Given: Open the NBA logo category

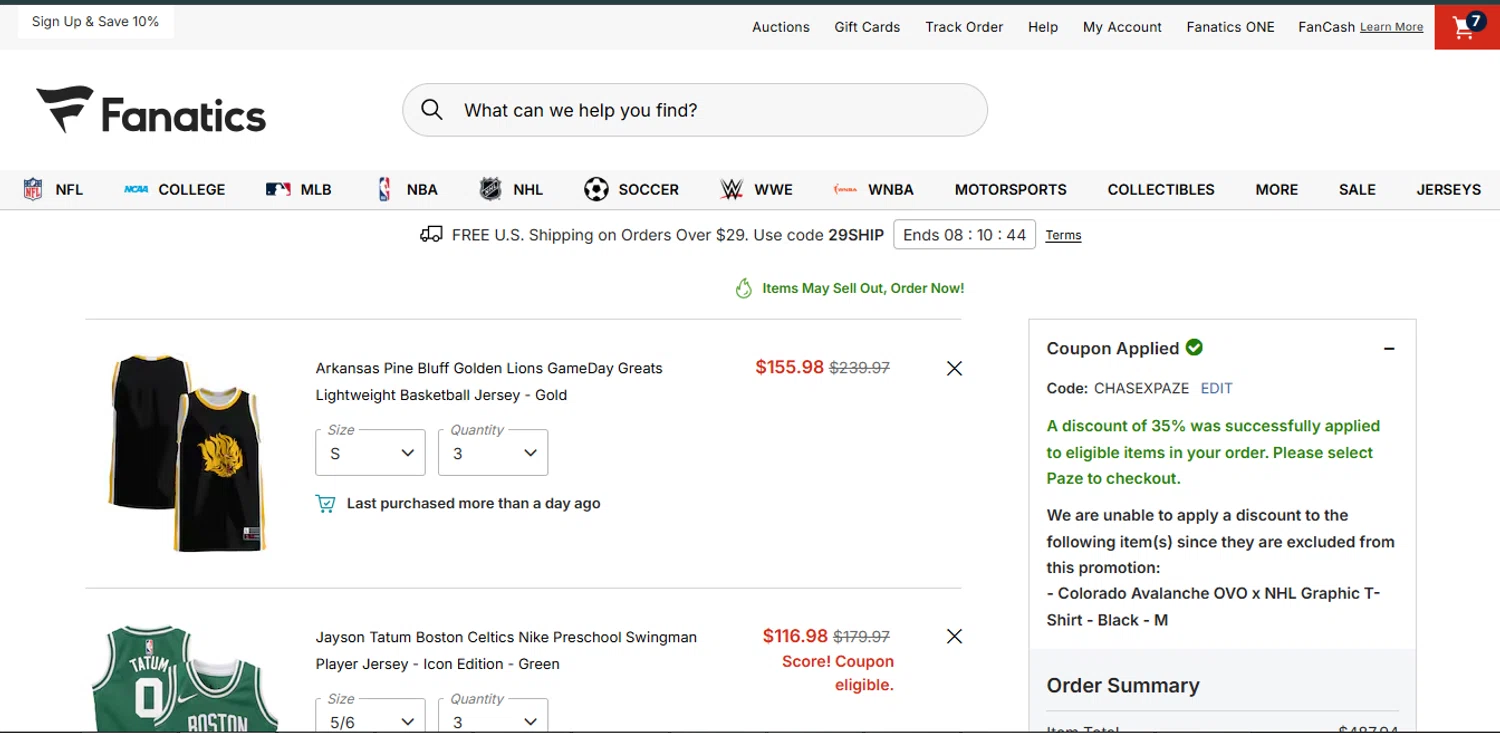Looking at the screenshot, I should [385, 189].
